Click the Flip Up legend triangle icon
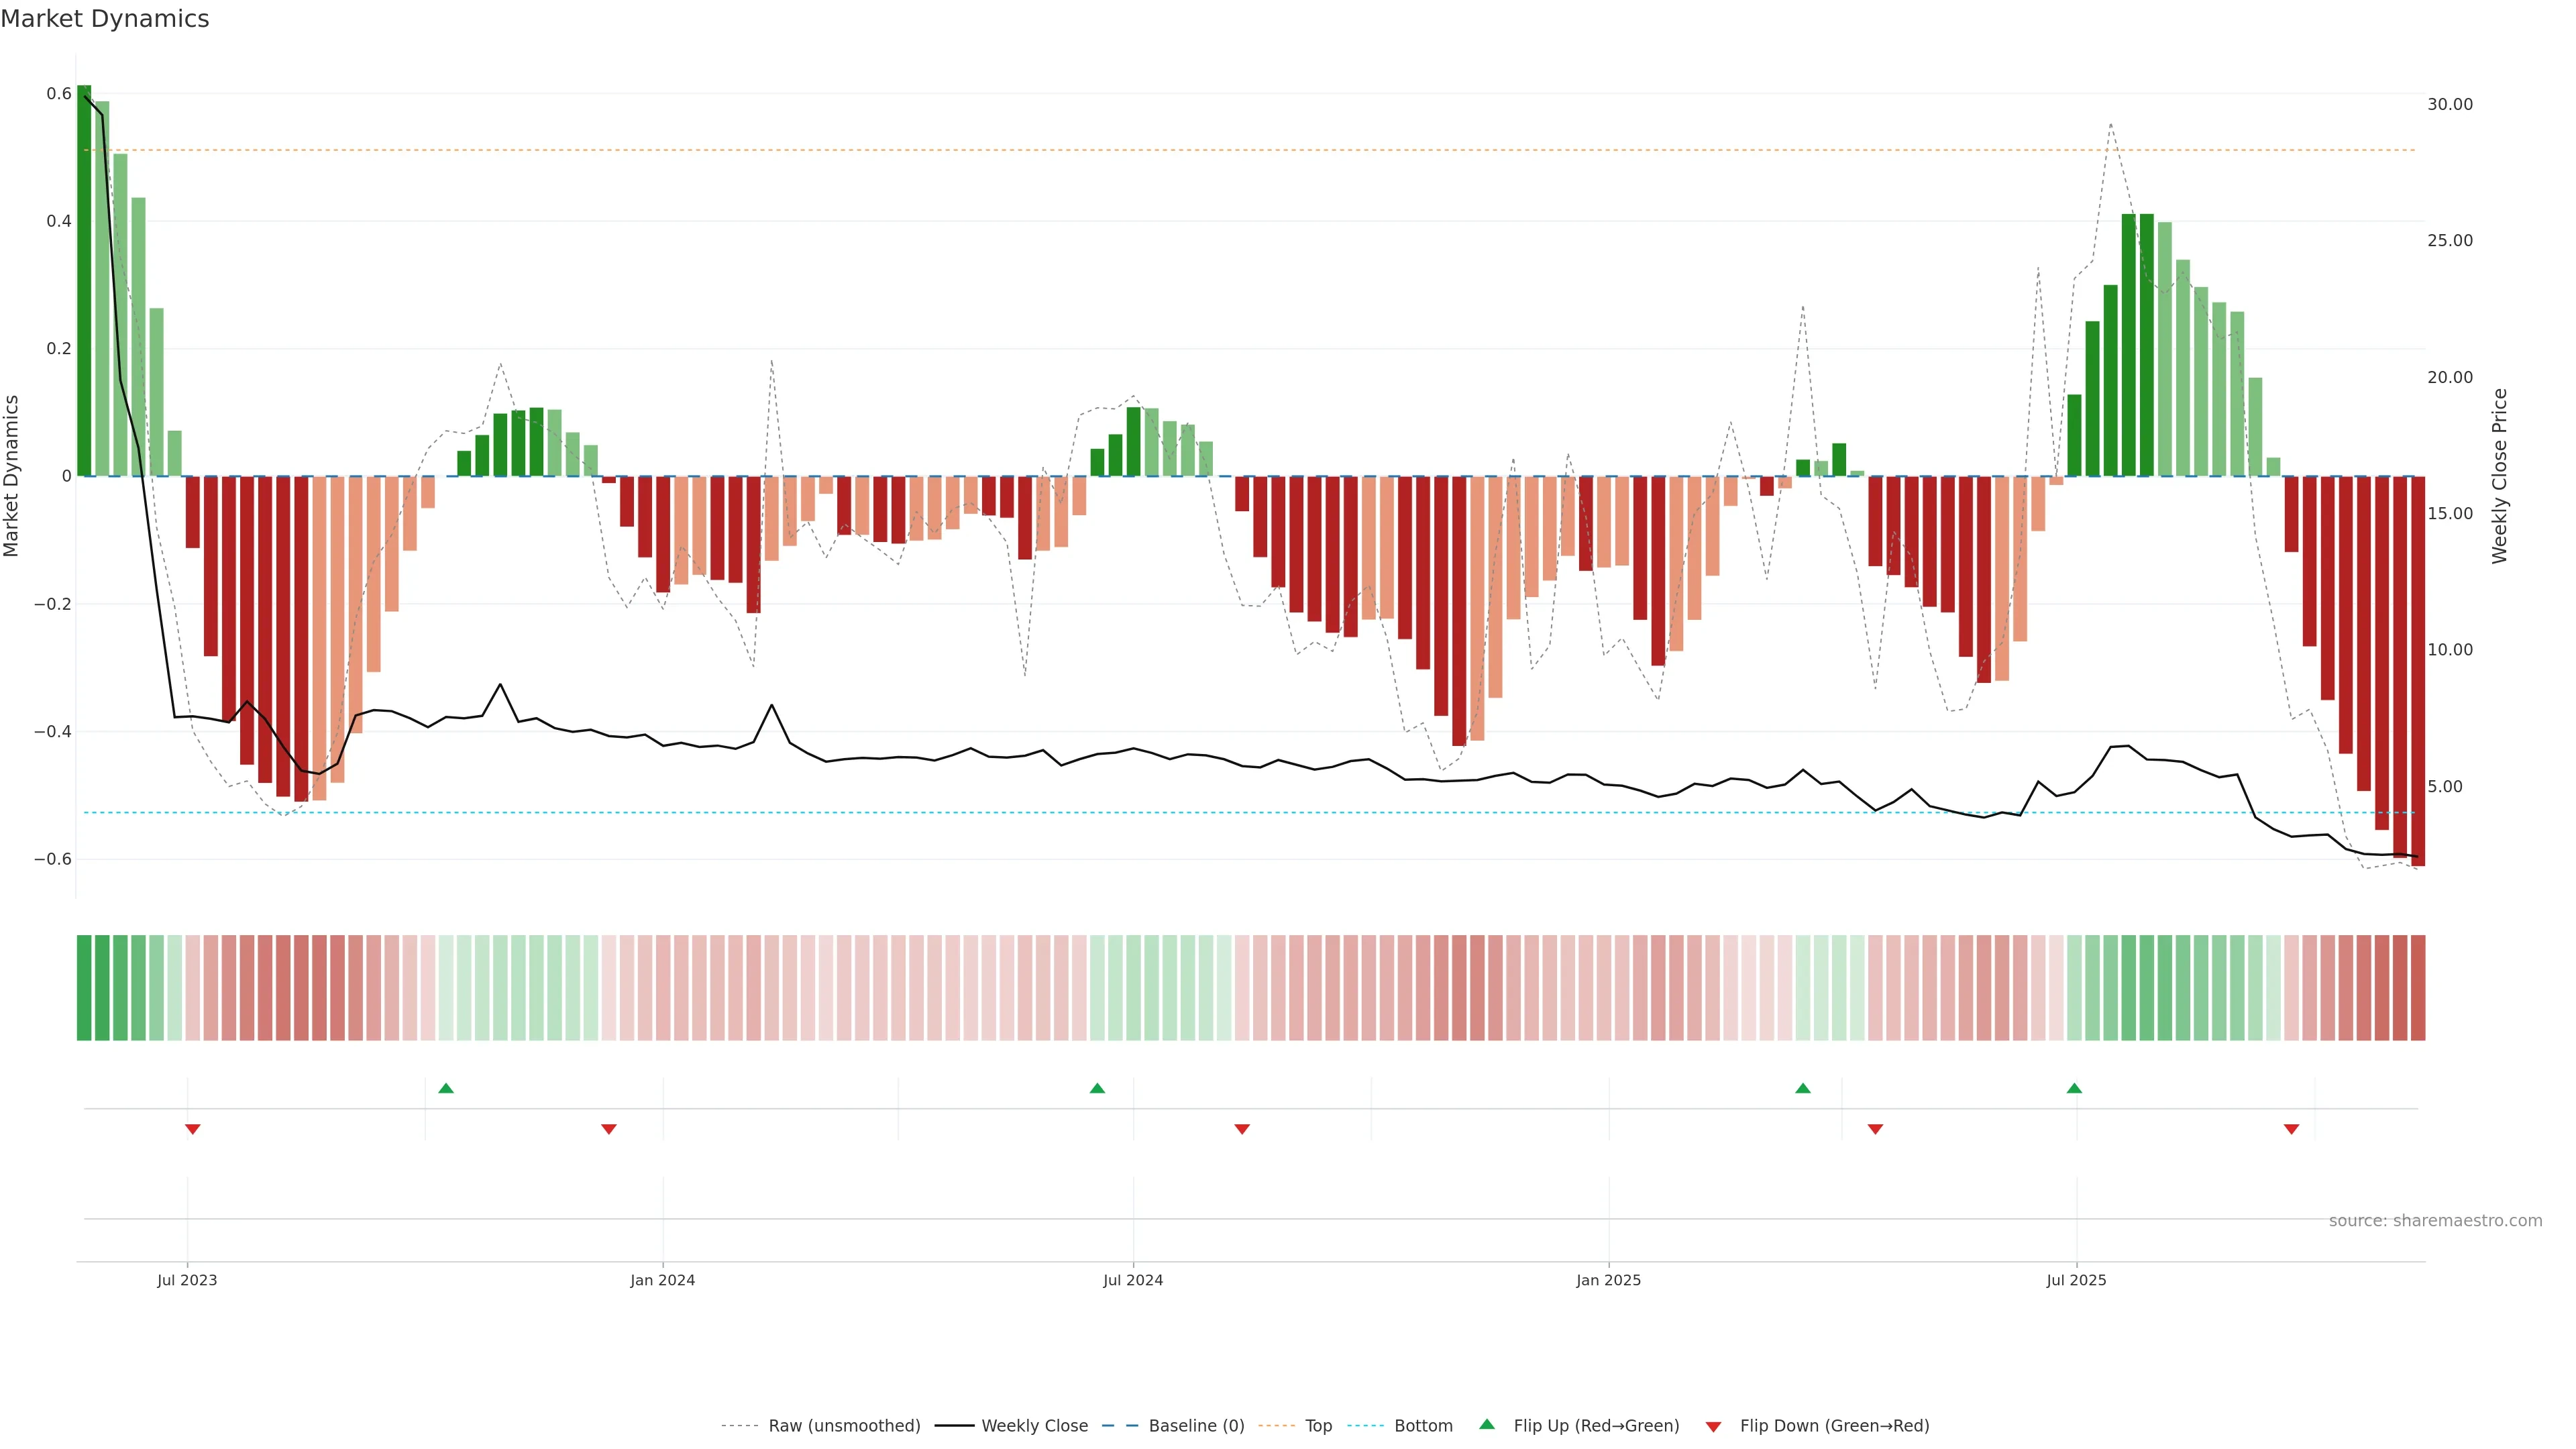Image resolution: width=2576 pixels, height=1449 pixels. coord(1487,1424)
